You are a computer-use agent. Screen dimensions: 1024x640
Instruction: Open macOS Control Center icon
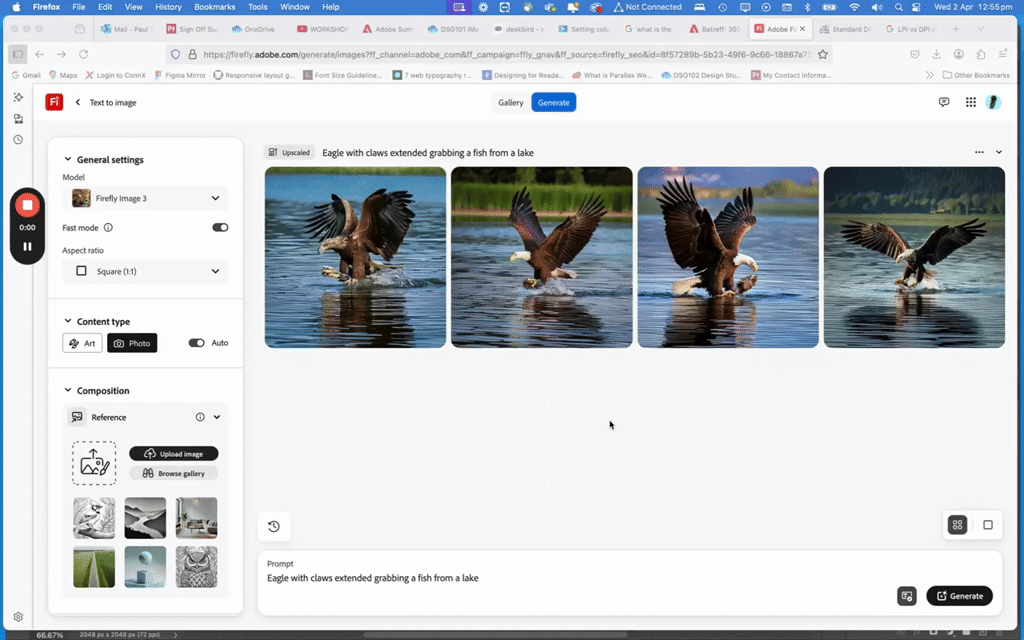coord(916,7)
